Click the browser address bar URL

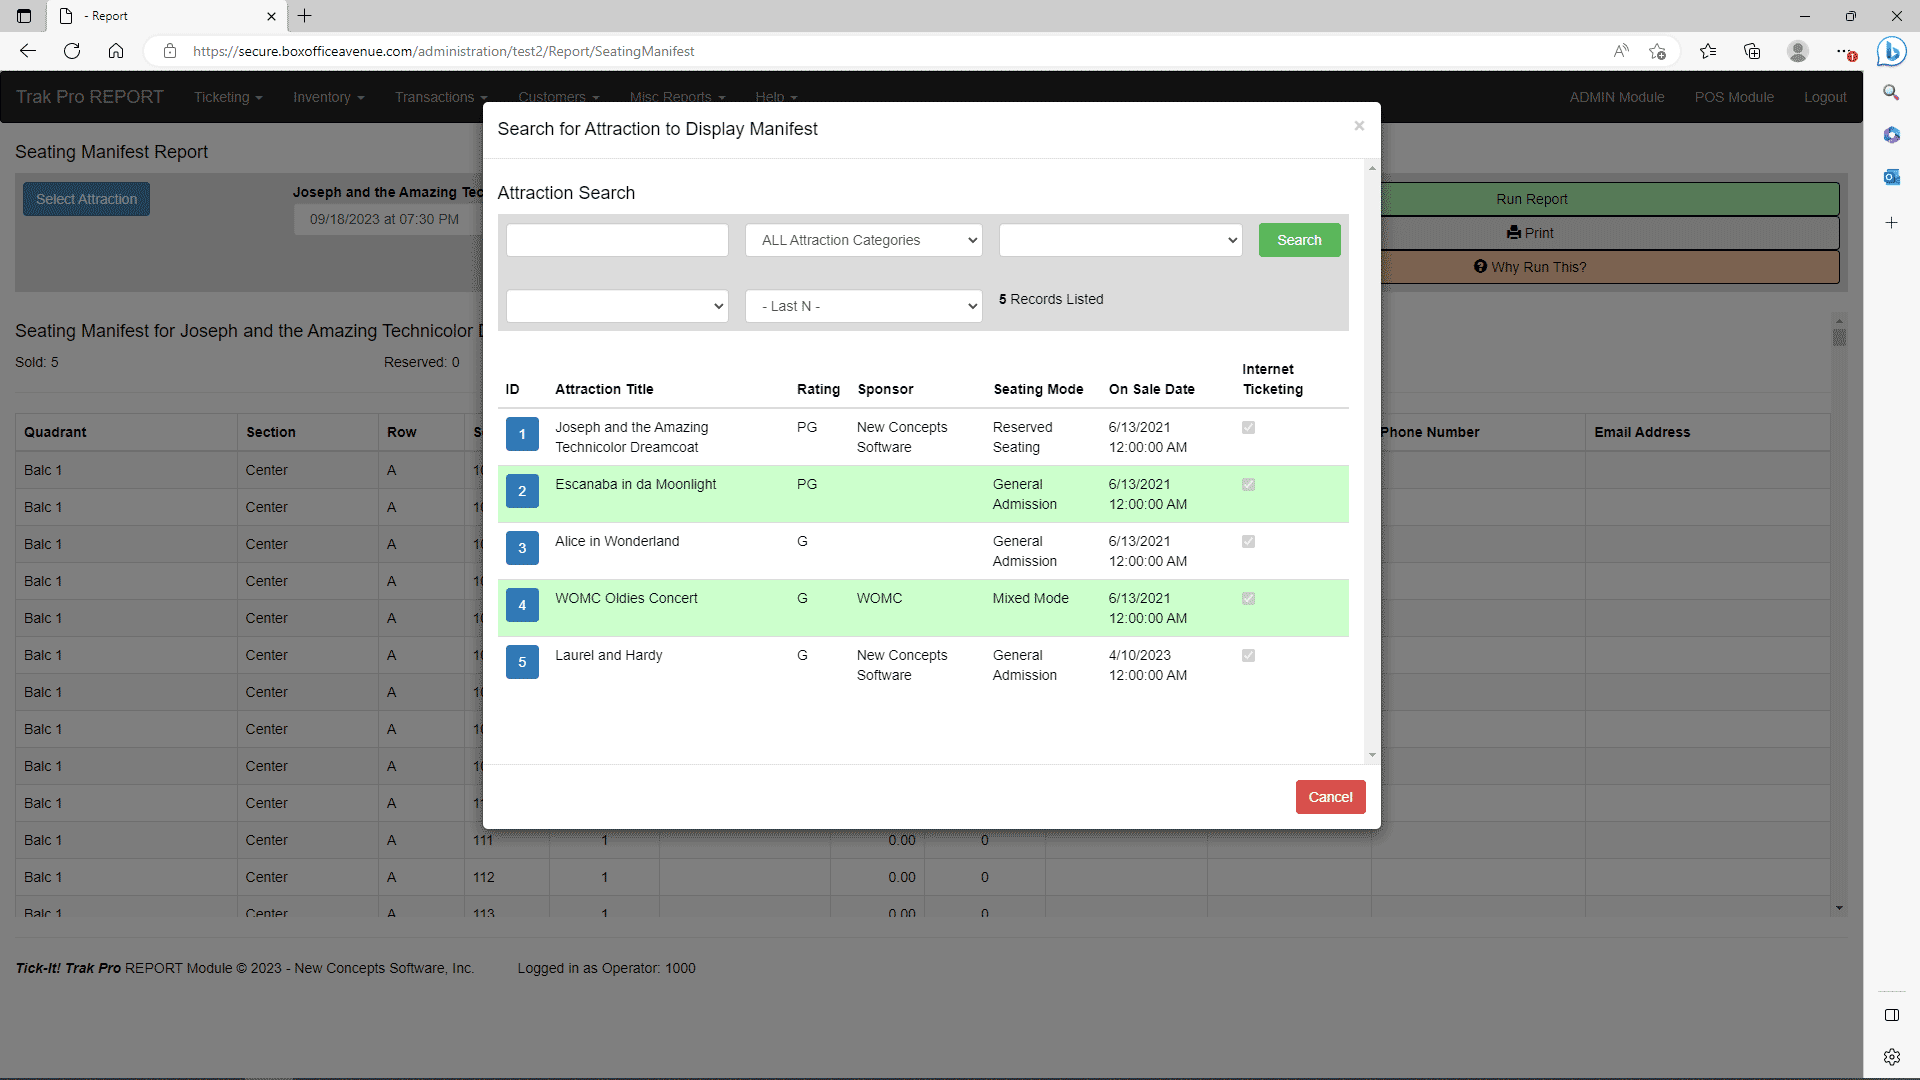[443, 51]
